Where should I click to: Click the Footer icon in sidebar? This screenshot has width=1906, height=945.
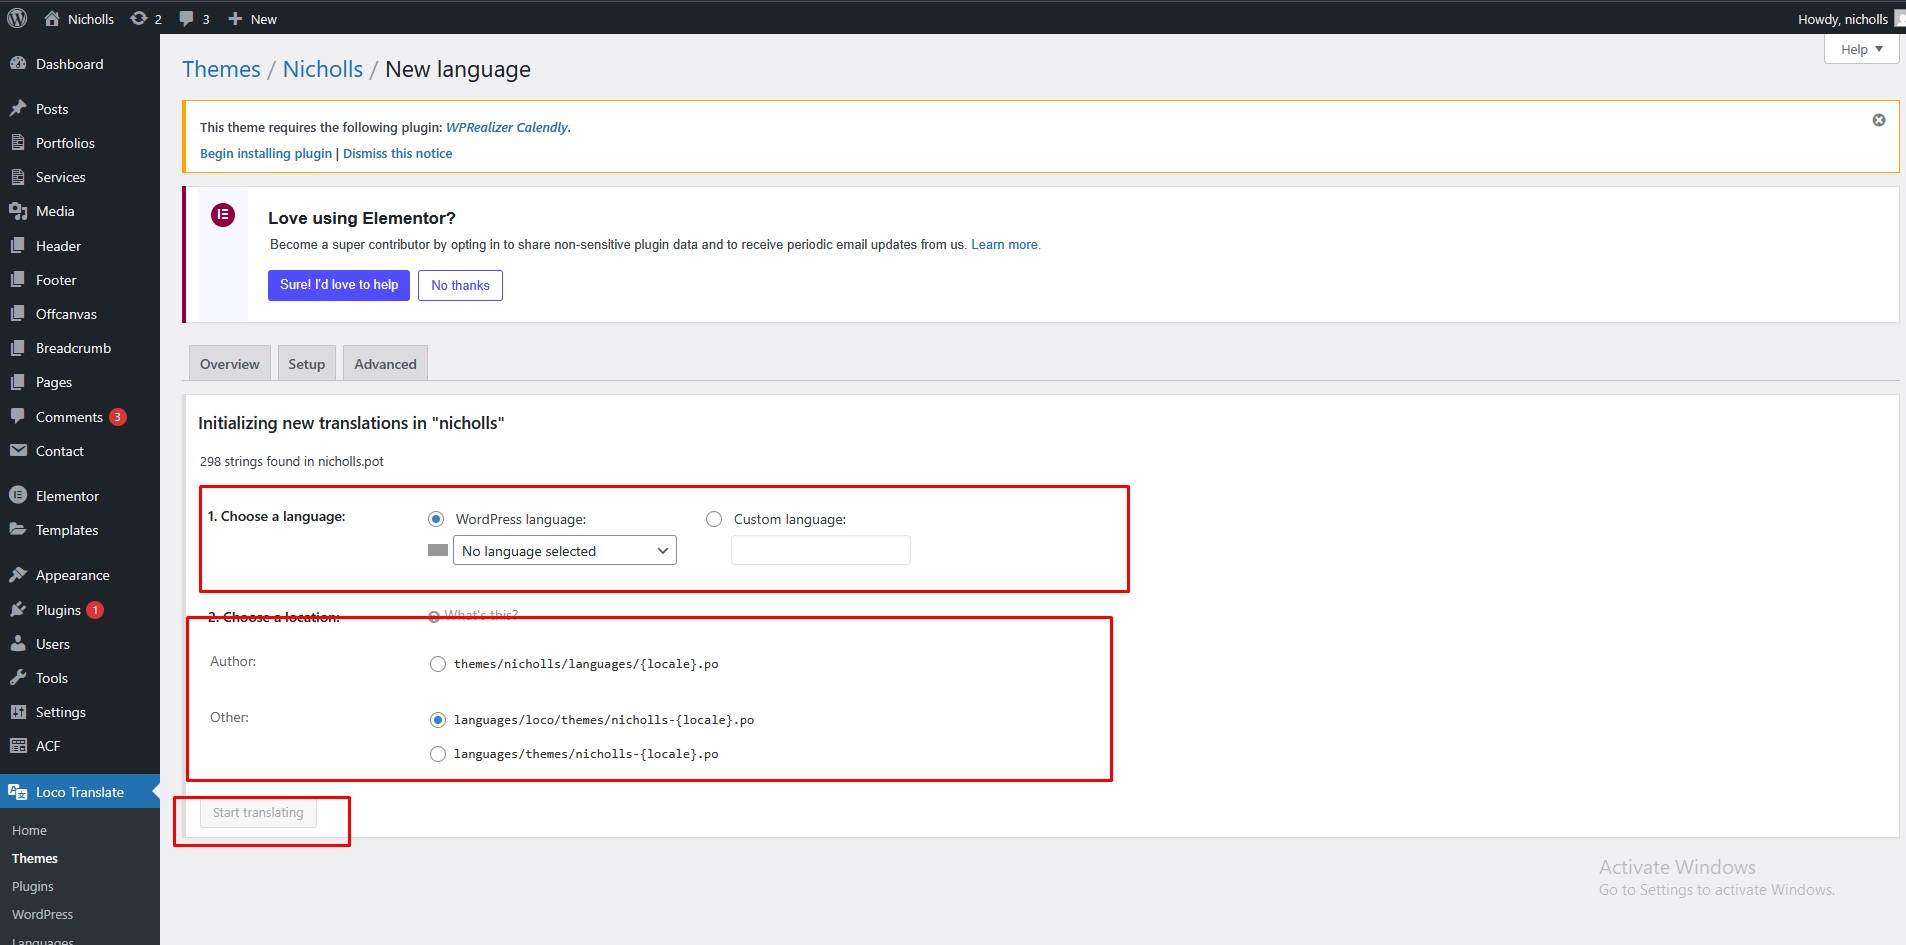[x=18, y=279]
